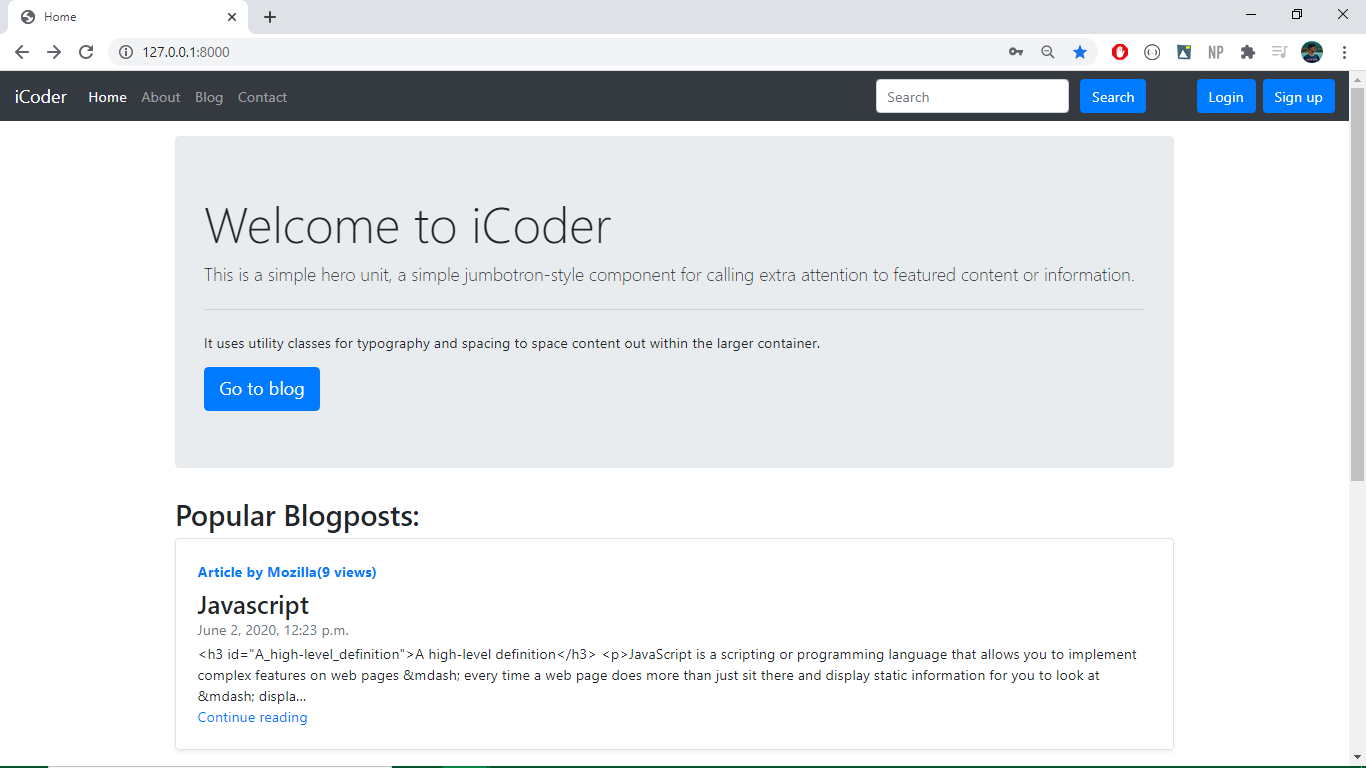Click inside the Search input field
Image resolution: width=1366 pixels, height=768 pixels.
point(971,96)
